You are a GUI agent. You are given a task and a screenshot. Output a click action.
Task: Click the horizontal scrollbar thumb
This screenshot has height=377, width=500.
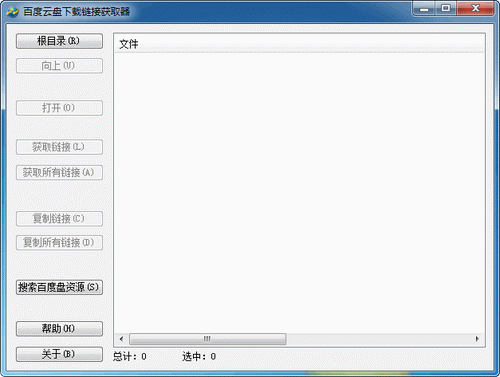click(207, 339)
